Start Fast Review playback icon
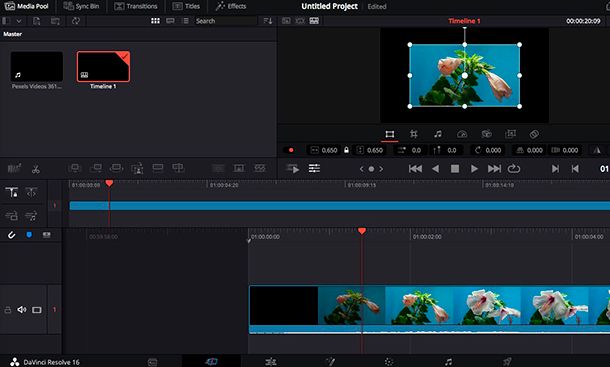The height and width of the screenshot is (367, 610). point(293,169)
